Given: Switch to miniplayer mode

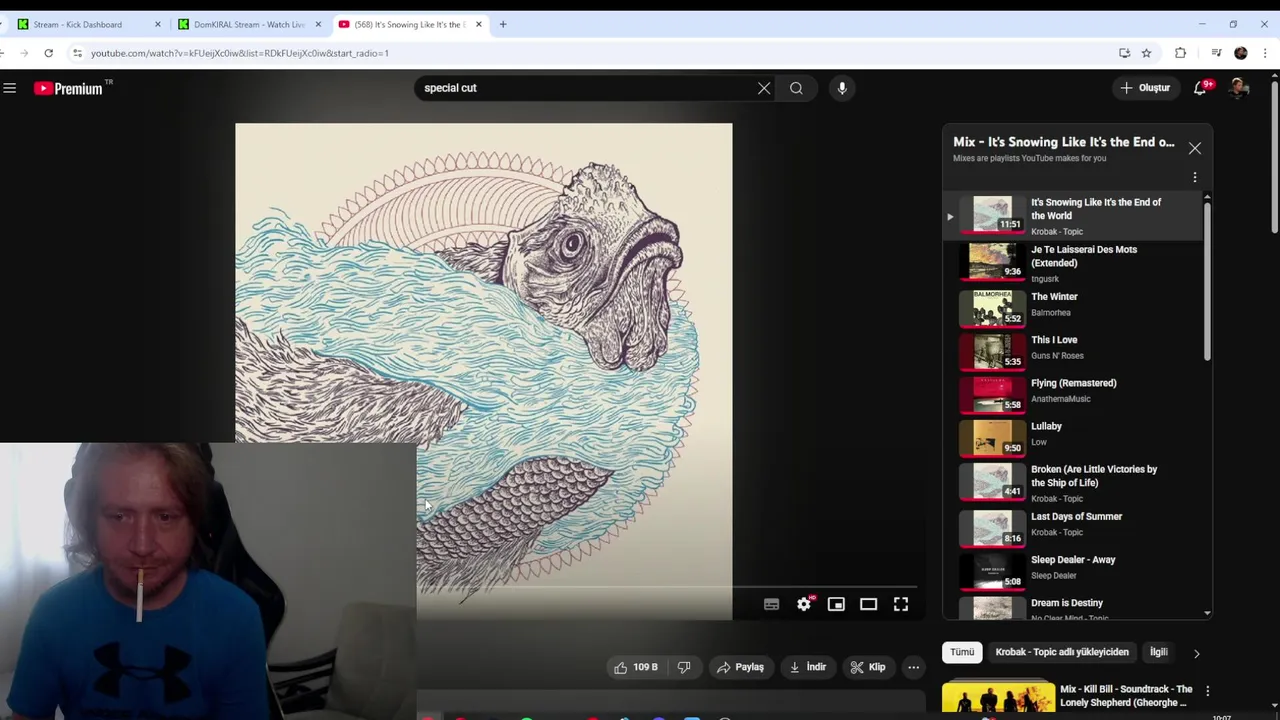Looking at the screenshot, I should coord(836,604).
